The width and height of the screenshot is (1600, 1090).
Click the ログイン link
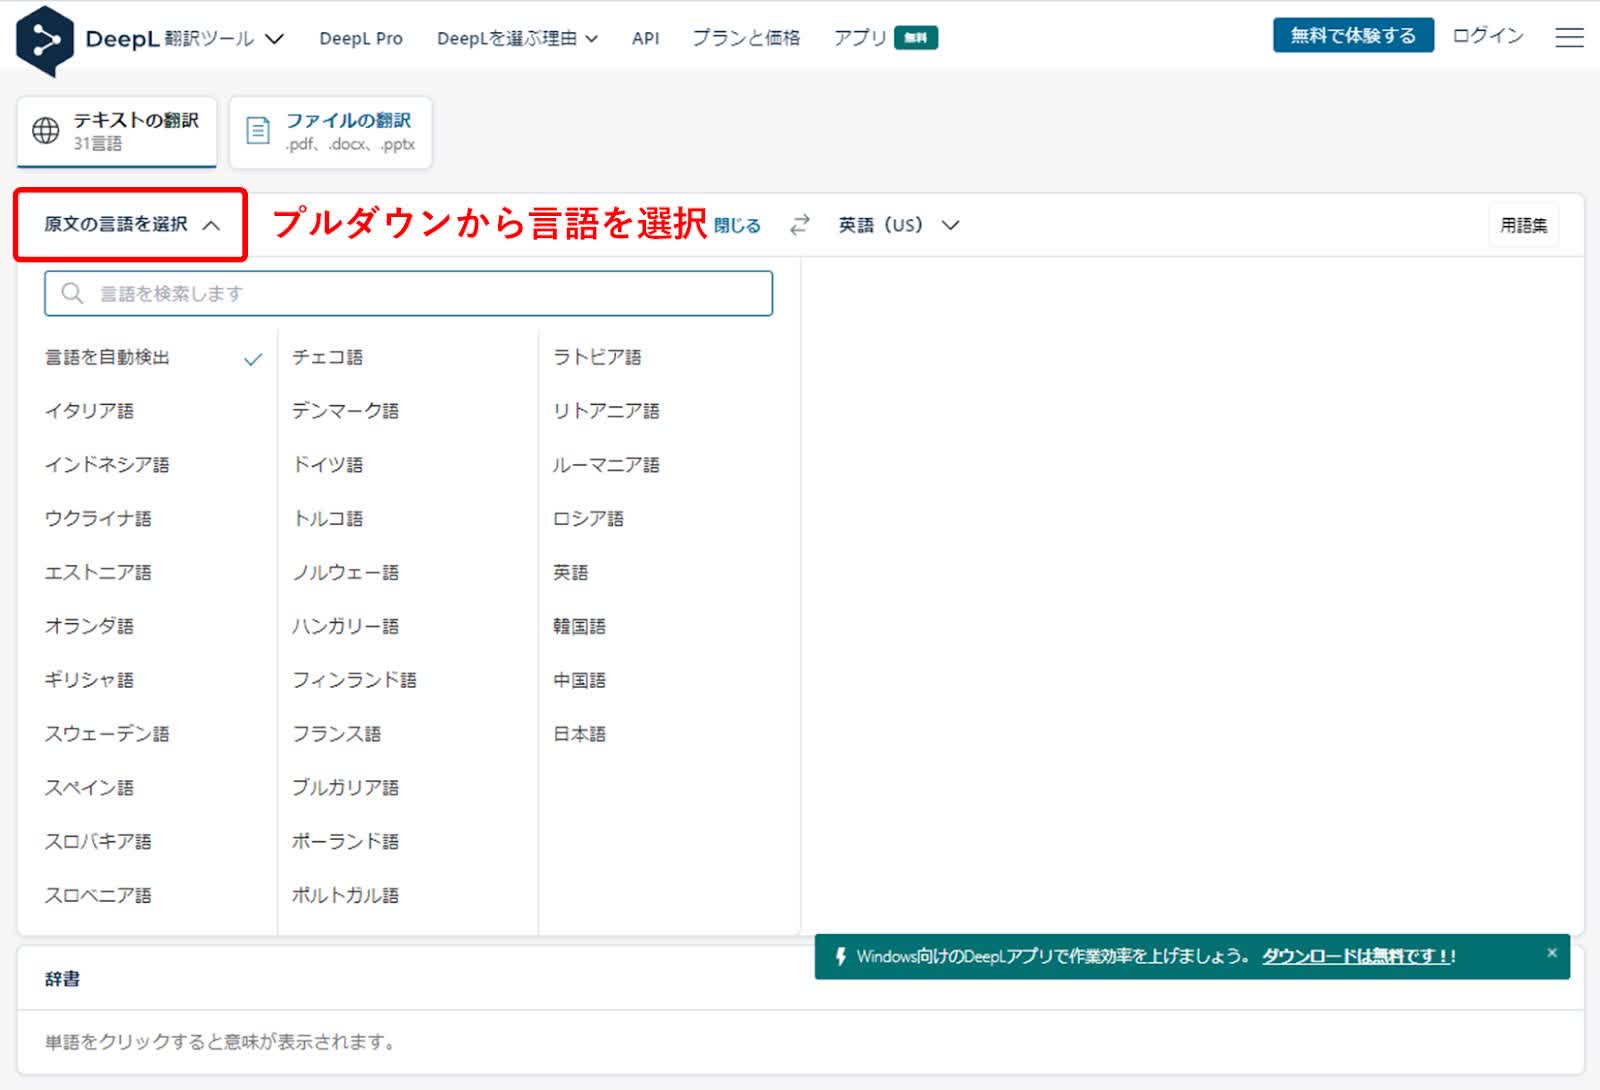(1488, 36)
